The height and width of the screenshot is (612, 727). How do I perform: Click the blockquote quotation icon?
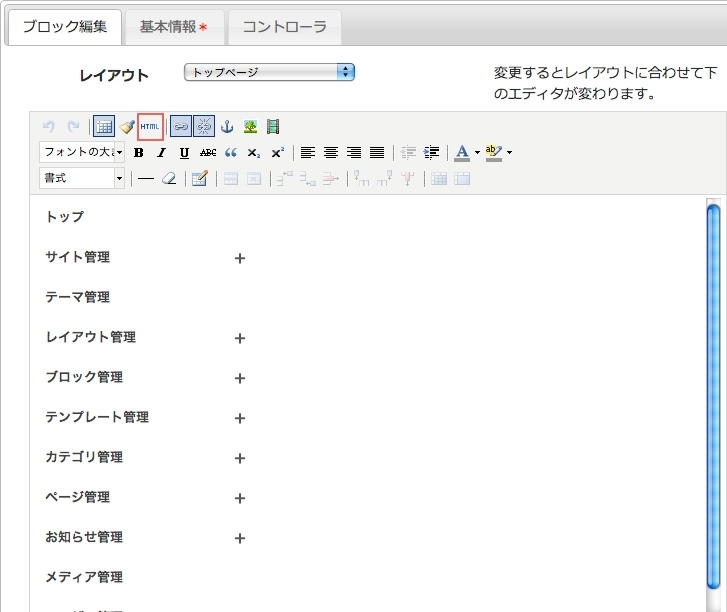point(230,153)
